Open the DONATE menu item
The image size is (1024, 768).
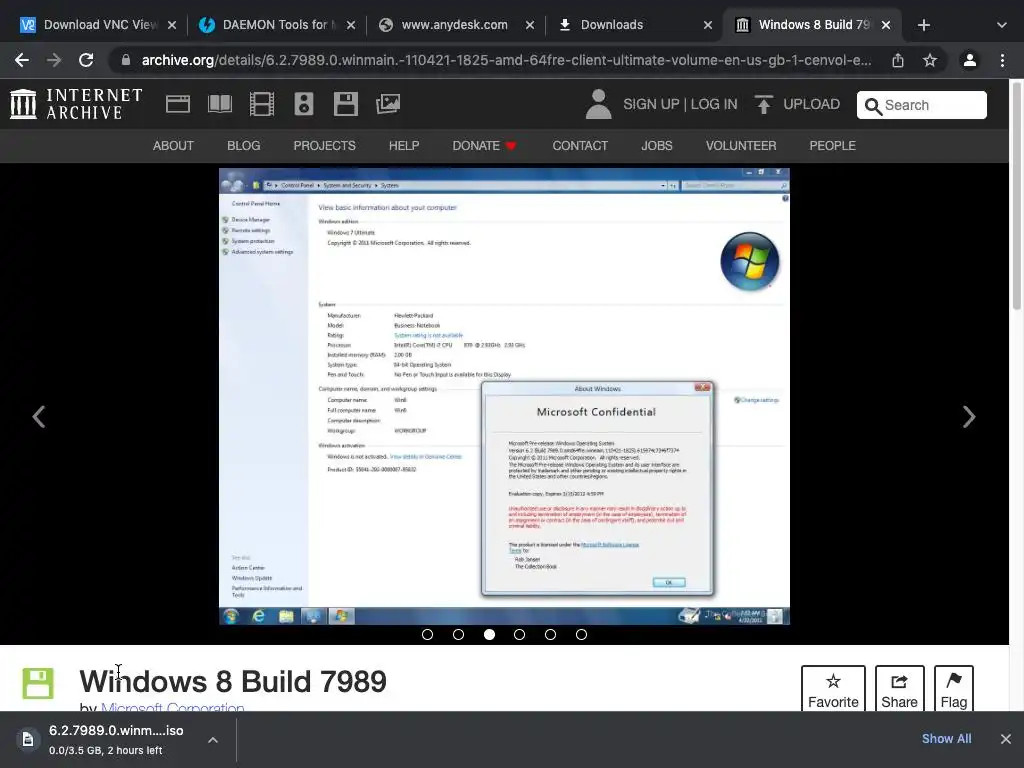click(x=484, y=146)
